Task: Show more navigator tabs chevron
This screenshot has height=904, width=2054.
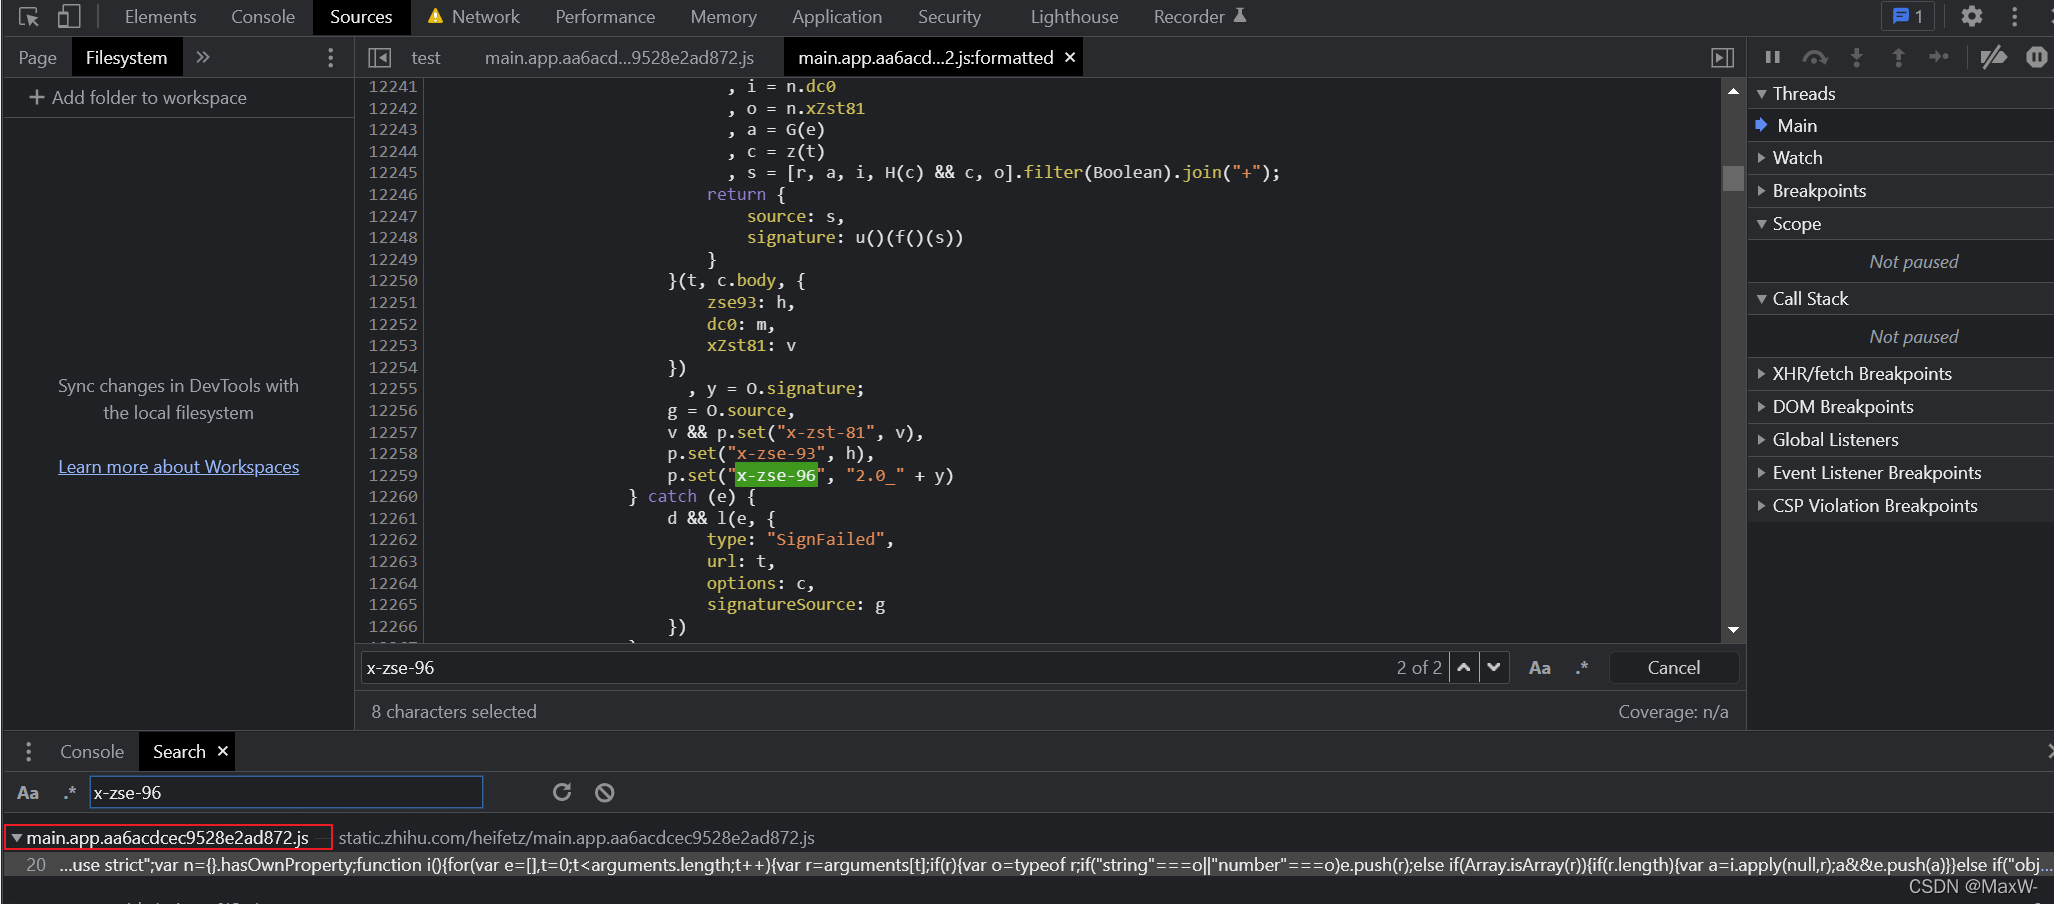Action: pyautogui.click(x=203, y=57)
